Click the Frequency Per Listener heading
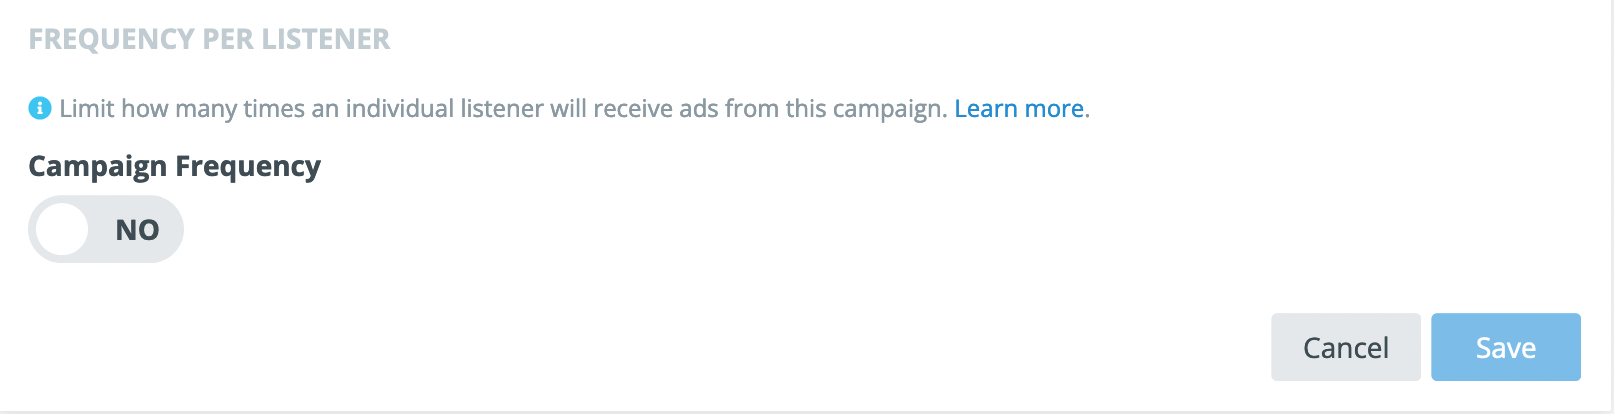This screenshot has width=1614, height=414. 209,39
